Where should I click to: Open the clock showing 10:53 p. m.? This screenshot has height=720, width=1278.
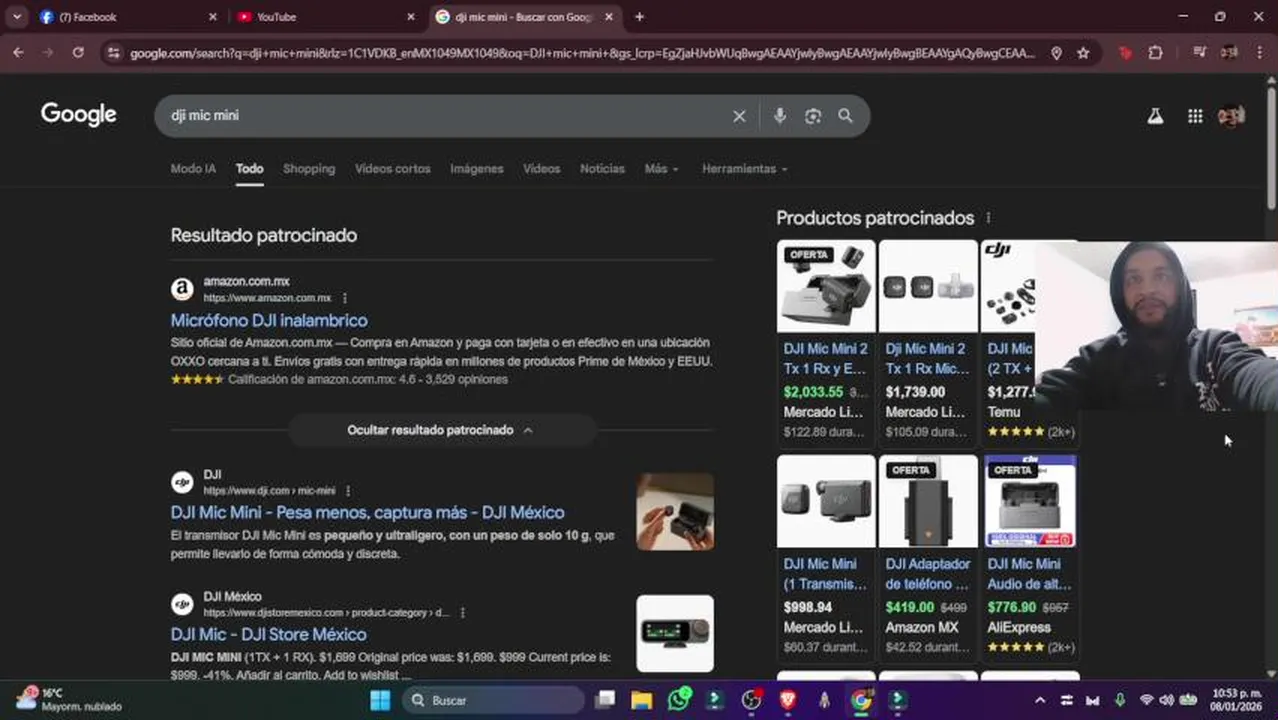point(1237,700)
